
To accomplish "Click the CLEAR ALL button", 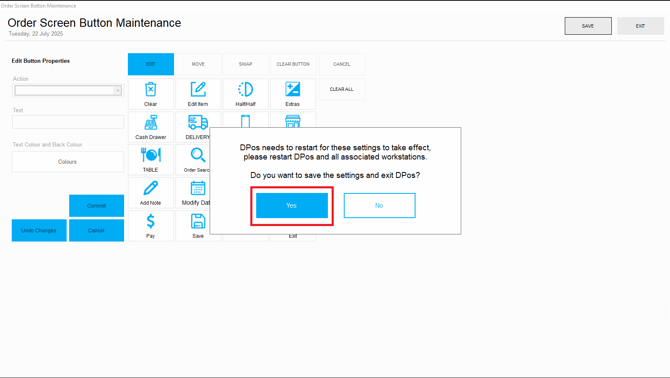I will click(x=342, y=89).
